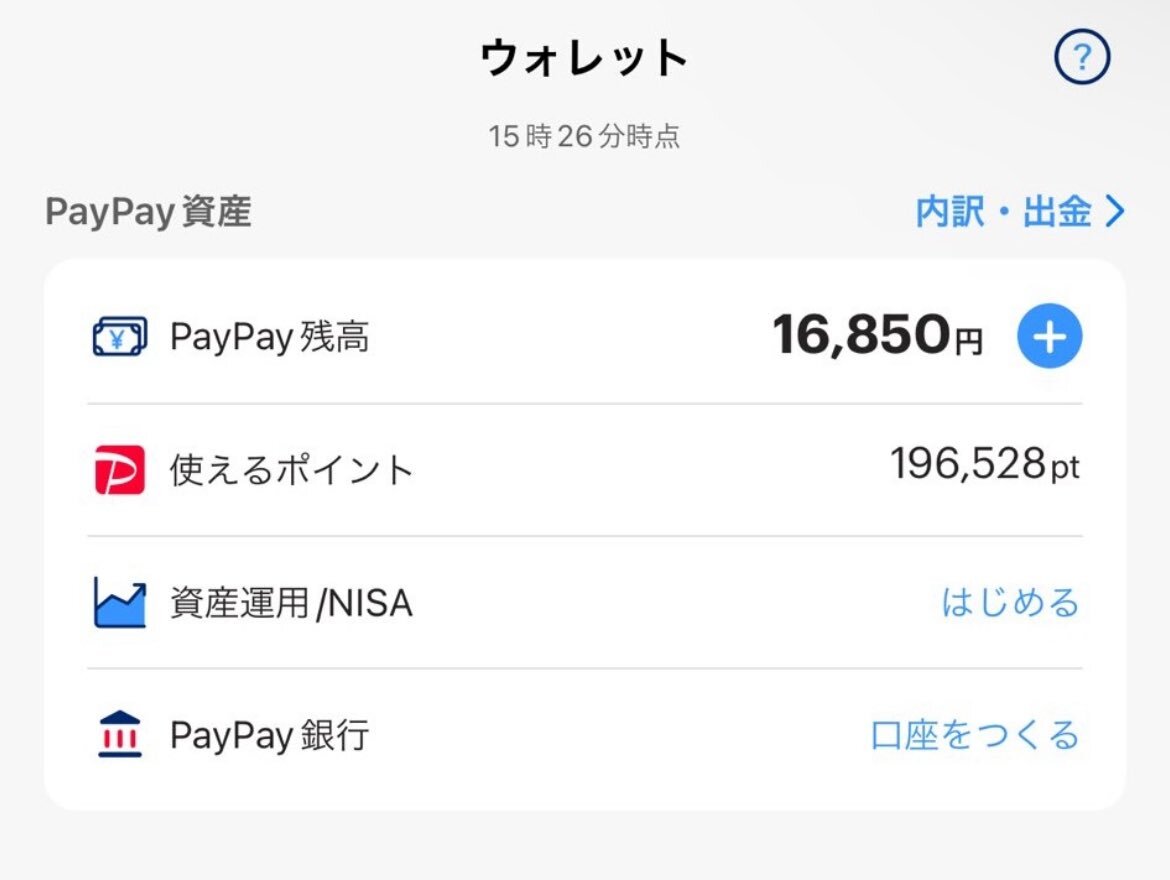1170x880 pixels.
Task: Tap the yen banknote balance icon
Action: point(119,337)
